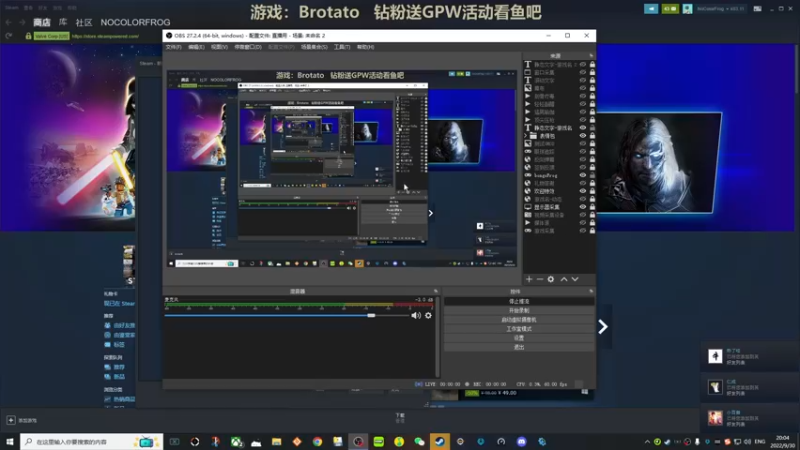Click 停止推流 button
This screenshot has height=450, width=800.
tap(519, 301)
